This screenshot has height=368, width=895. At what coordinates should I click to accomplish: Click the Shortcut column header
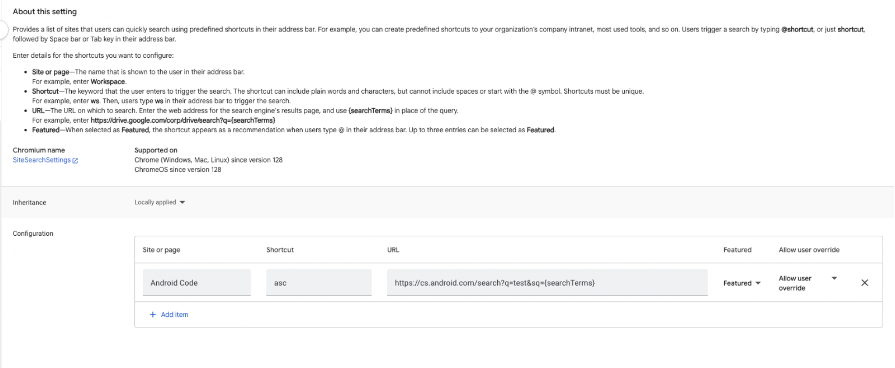tap(280, 250)
